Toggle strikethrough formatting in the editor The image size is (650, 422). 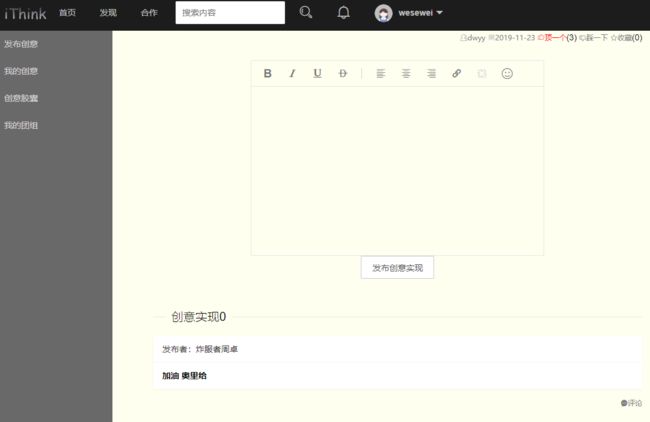343,73
